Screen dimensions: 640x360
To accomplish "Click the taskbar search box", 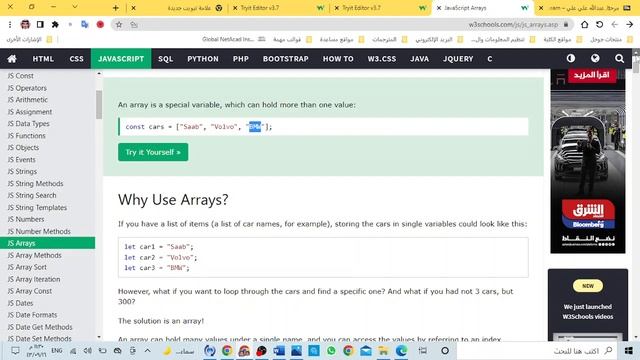I will (536, 351).
